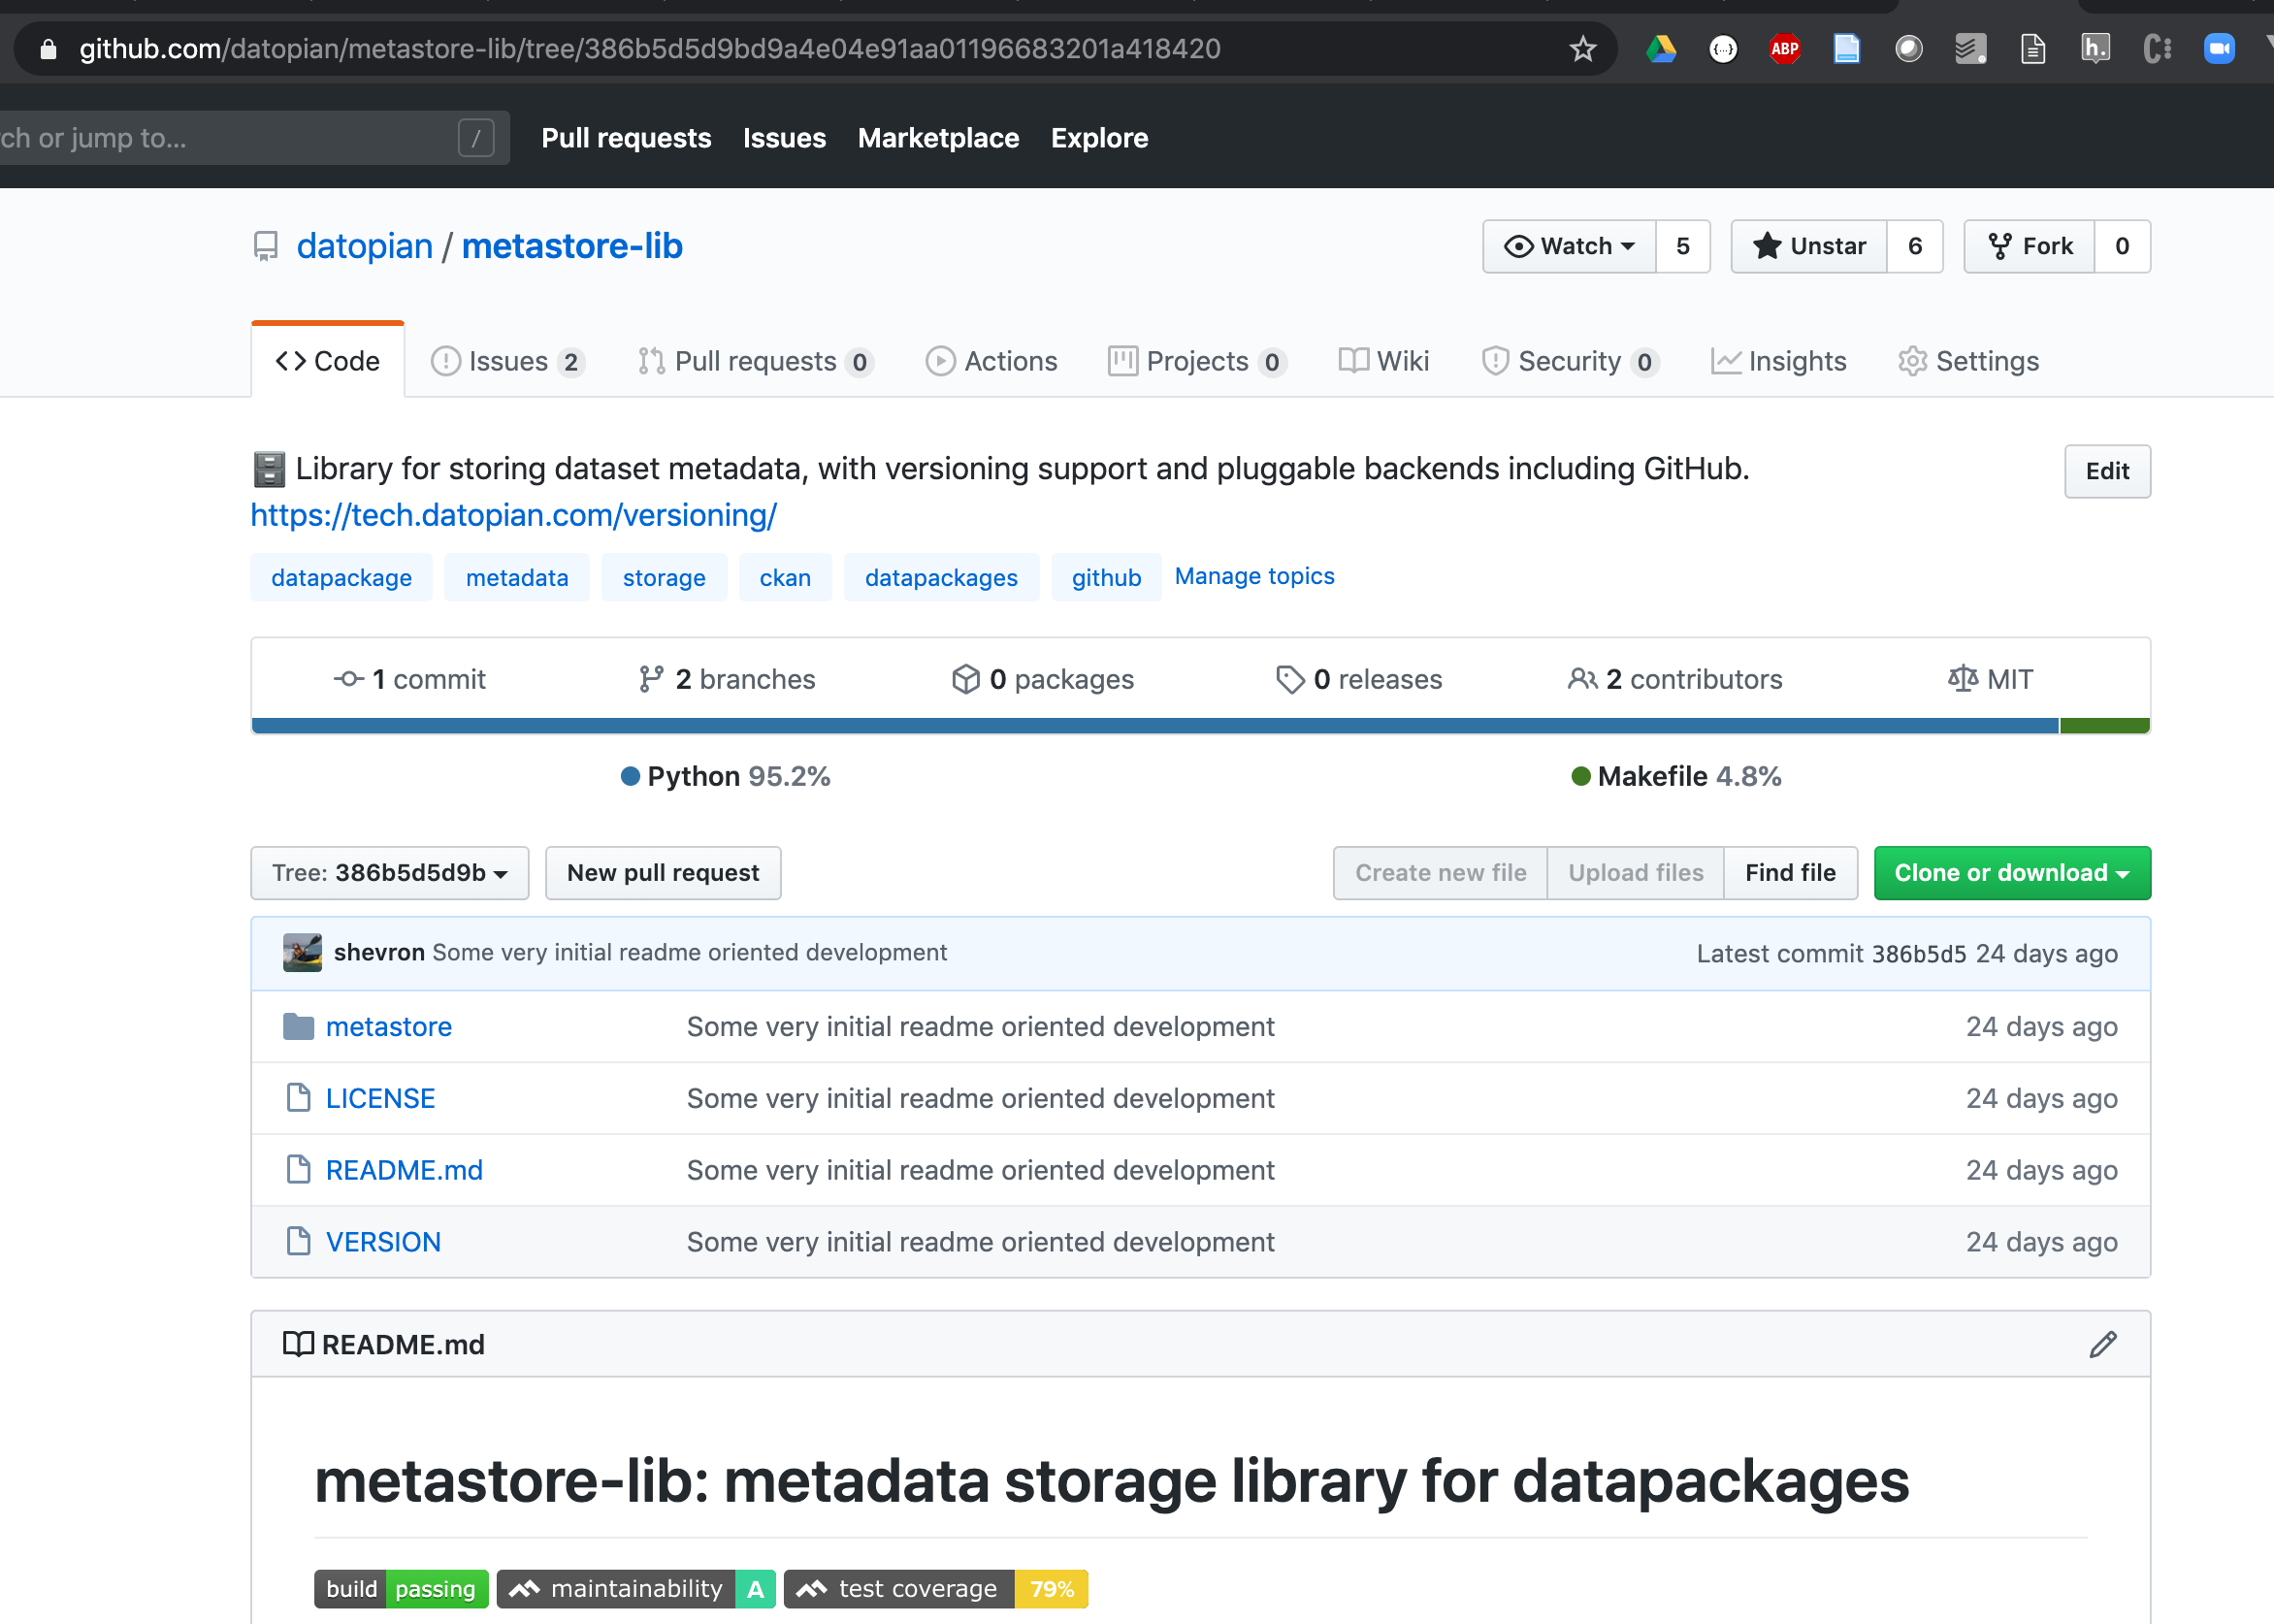Switch to the Issues tab
The width and height of the screenshot is (2274, 1624).
point(507,361)
